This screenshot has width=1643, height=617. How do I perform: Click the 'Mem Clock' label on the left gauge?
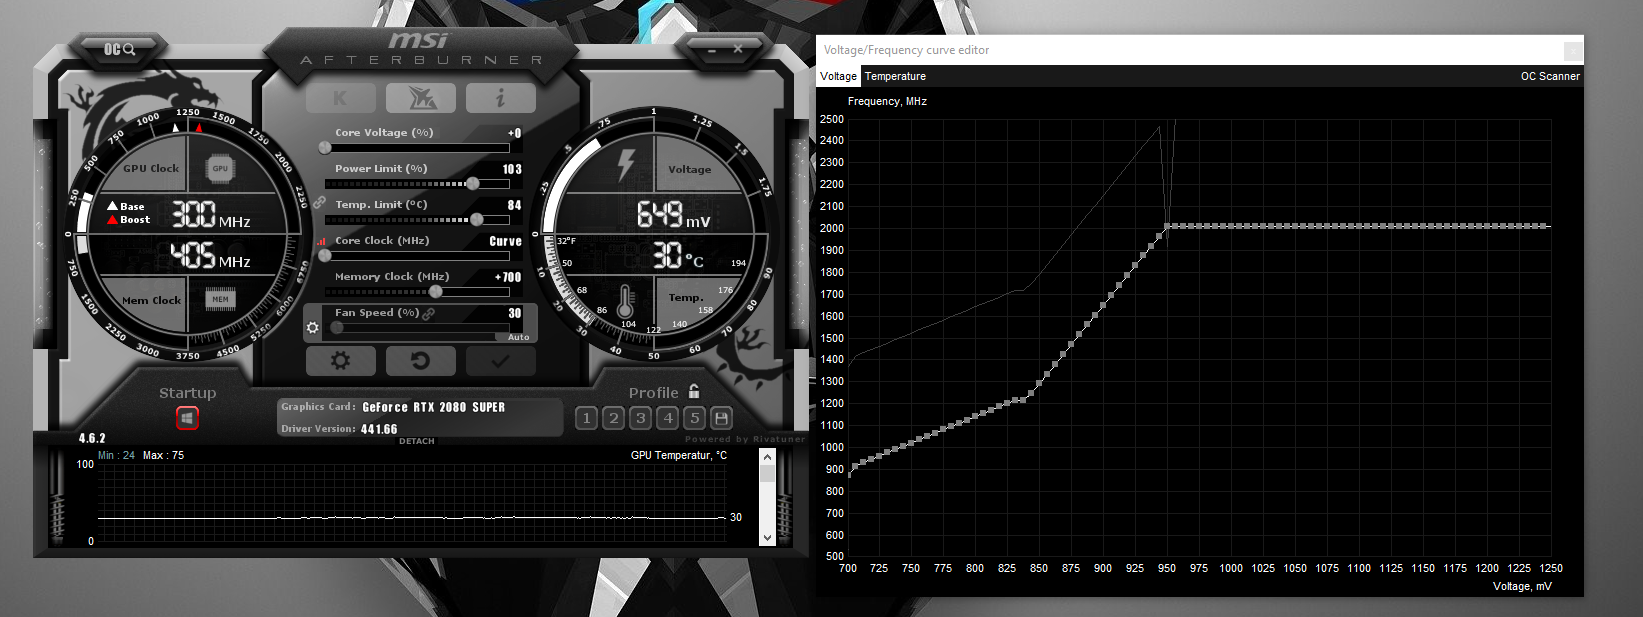coord(151,300)
